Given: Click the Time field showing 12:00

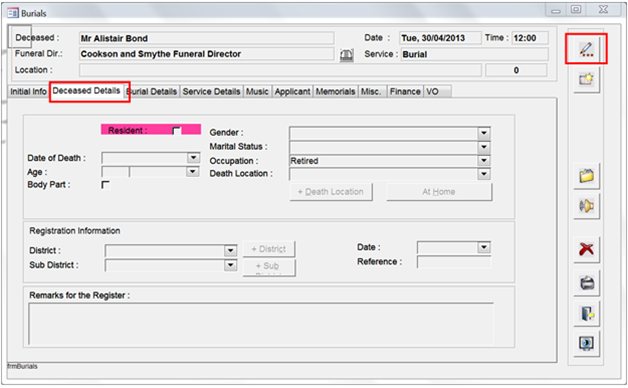Looking at the screenshot, I should coord(530,38).
